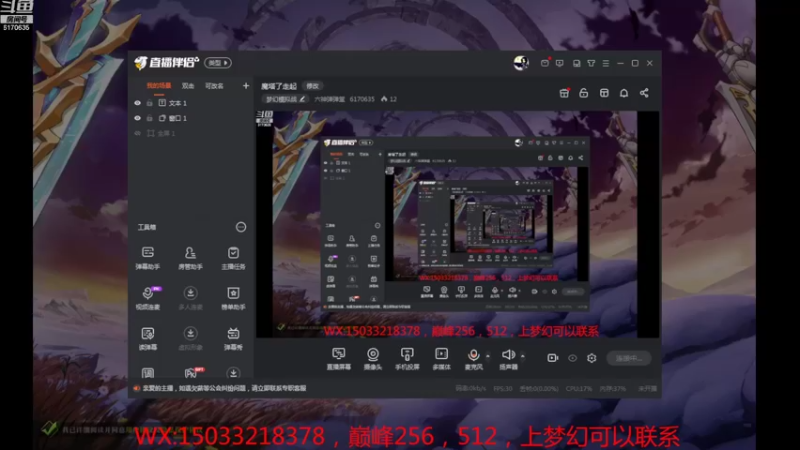This screenshot has width=800, height=450.
Task: Add 手机投屏 phone casting source
Action: click(x=407, y=358)
